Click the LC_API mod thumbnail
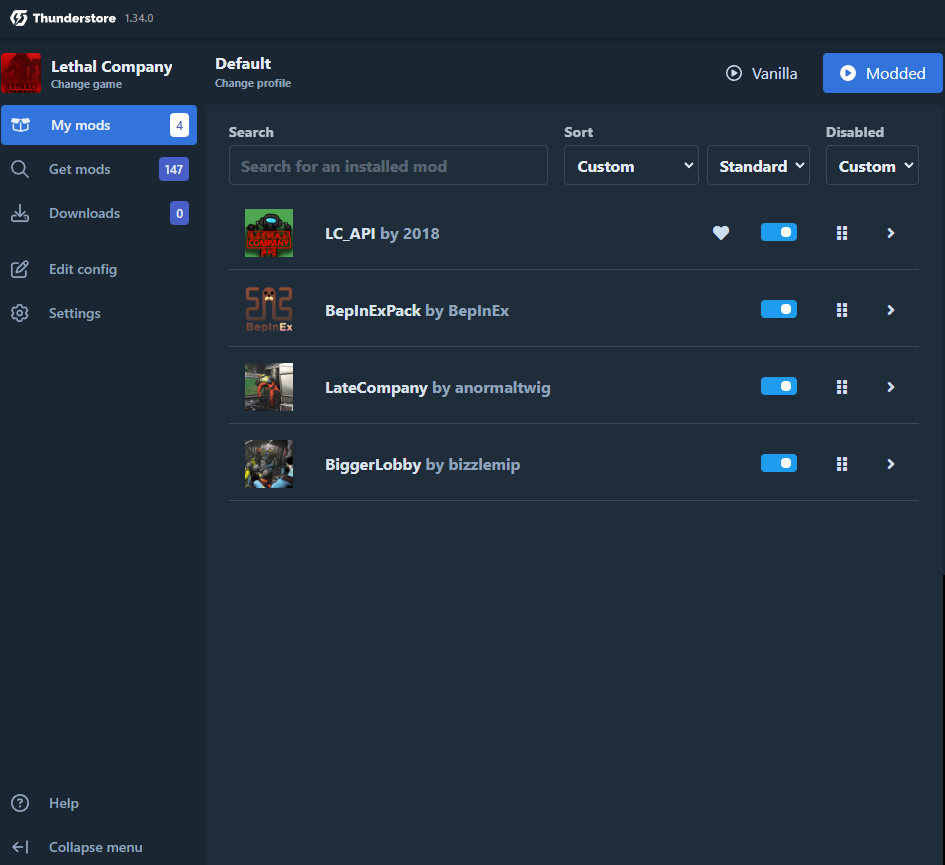945x865 pixels. point(269,233)
